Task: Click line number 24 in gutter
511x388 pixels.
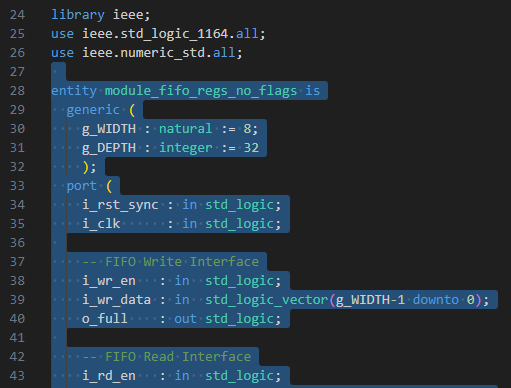Action: pyautogui.click(x=17, y=15)
